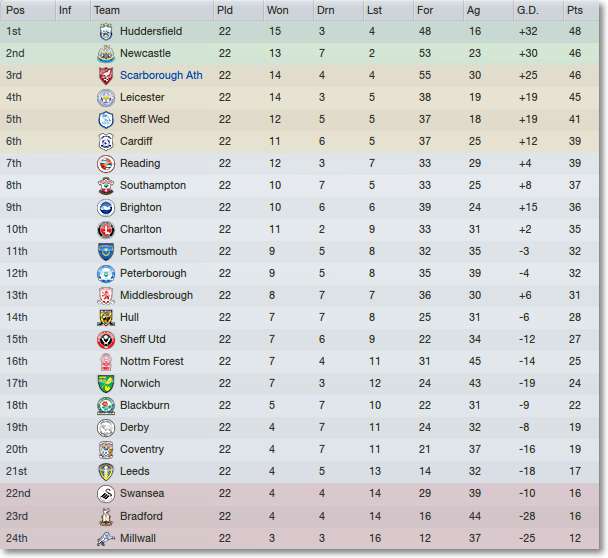Click the Southampton club crest
Screen dimensions: 608x558
[x=106, y=186]
